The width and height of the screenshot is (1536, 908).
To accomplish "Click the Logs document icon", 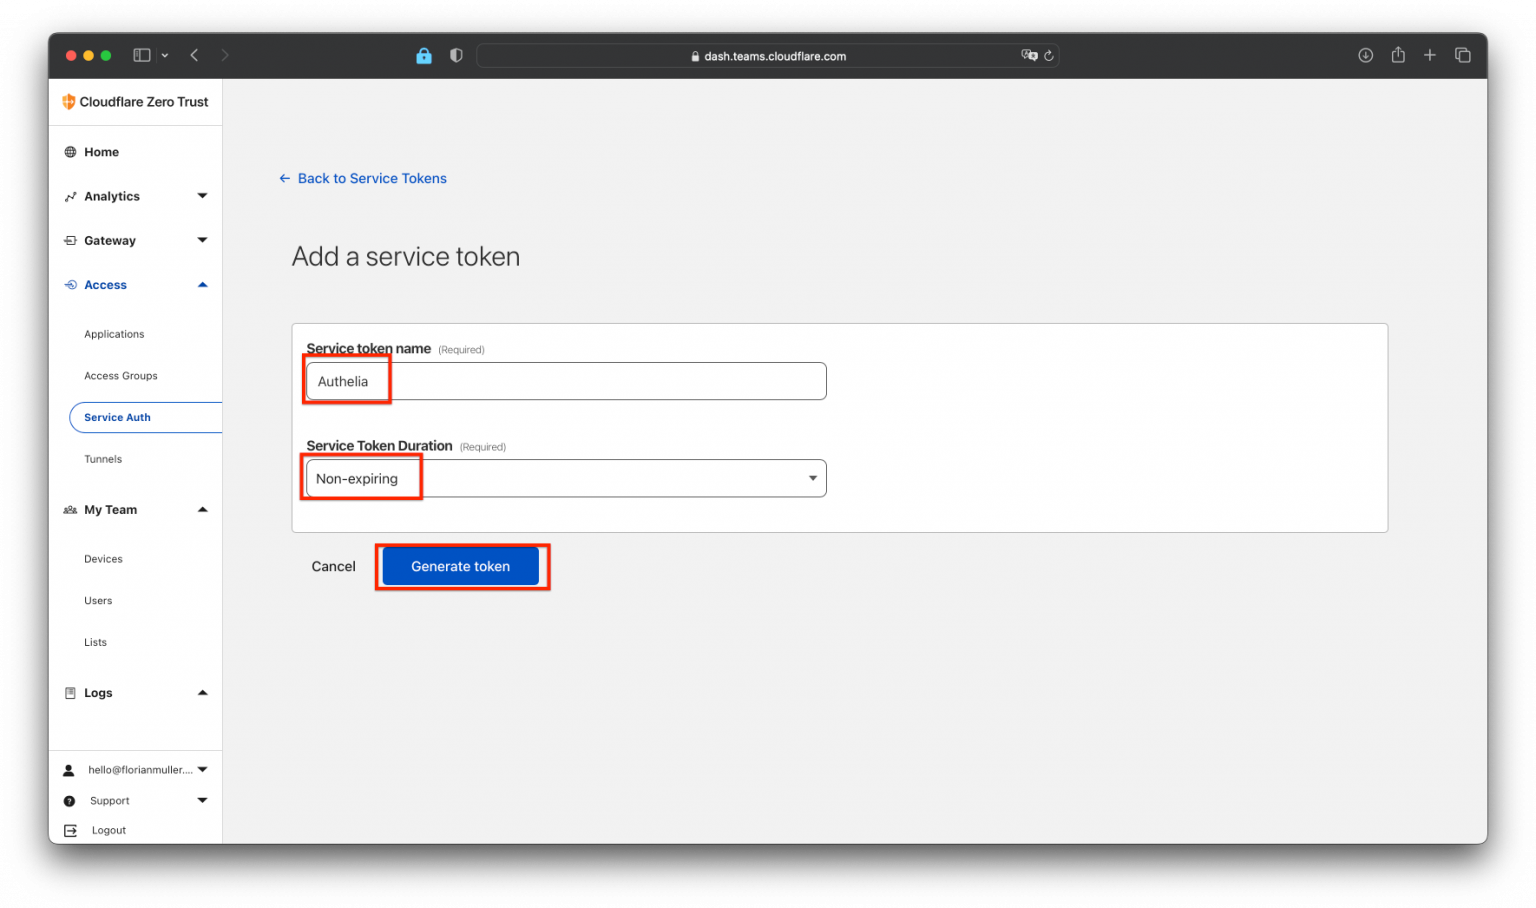I will [x=70, y=692].
